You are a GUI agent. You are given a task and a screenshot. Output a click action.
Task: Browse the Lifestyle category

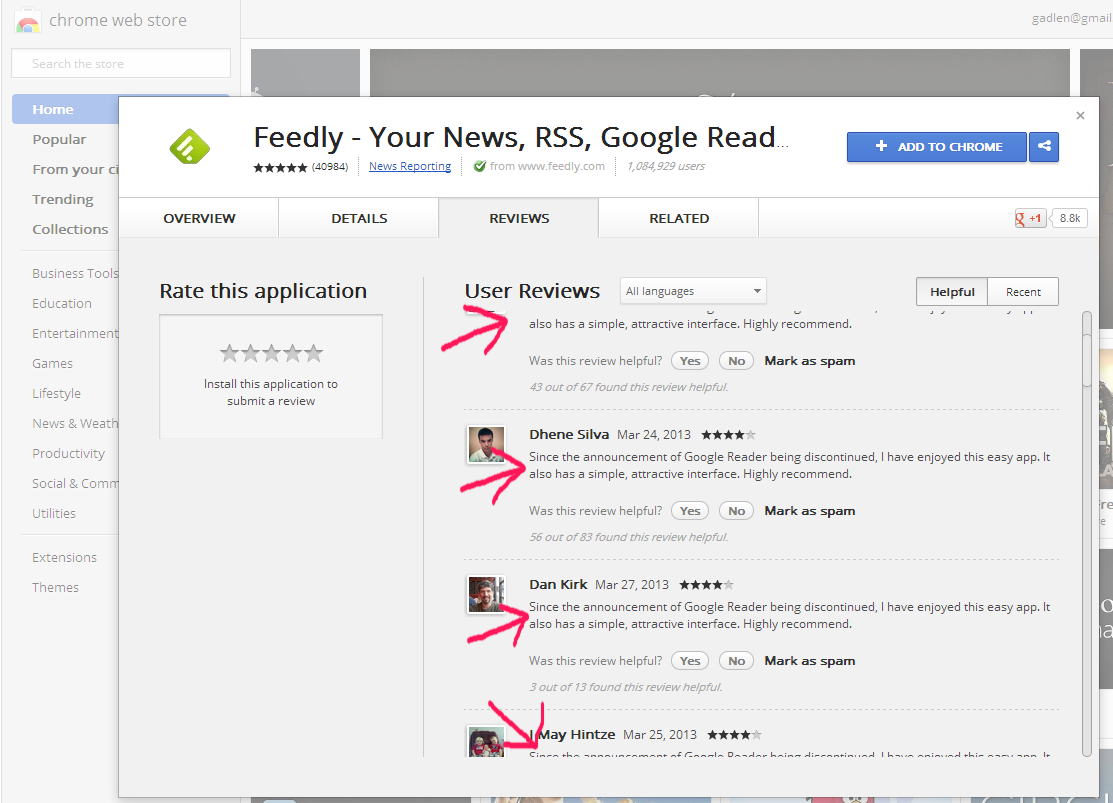point(56,393)
